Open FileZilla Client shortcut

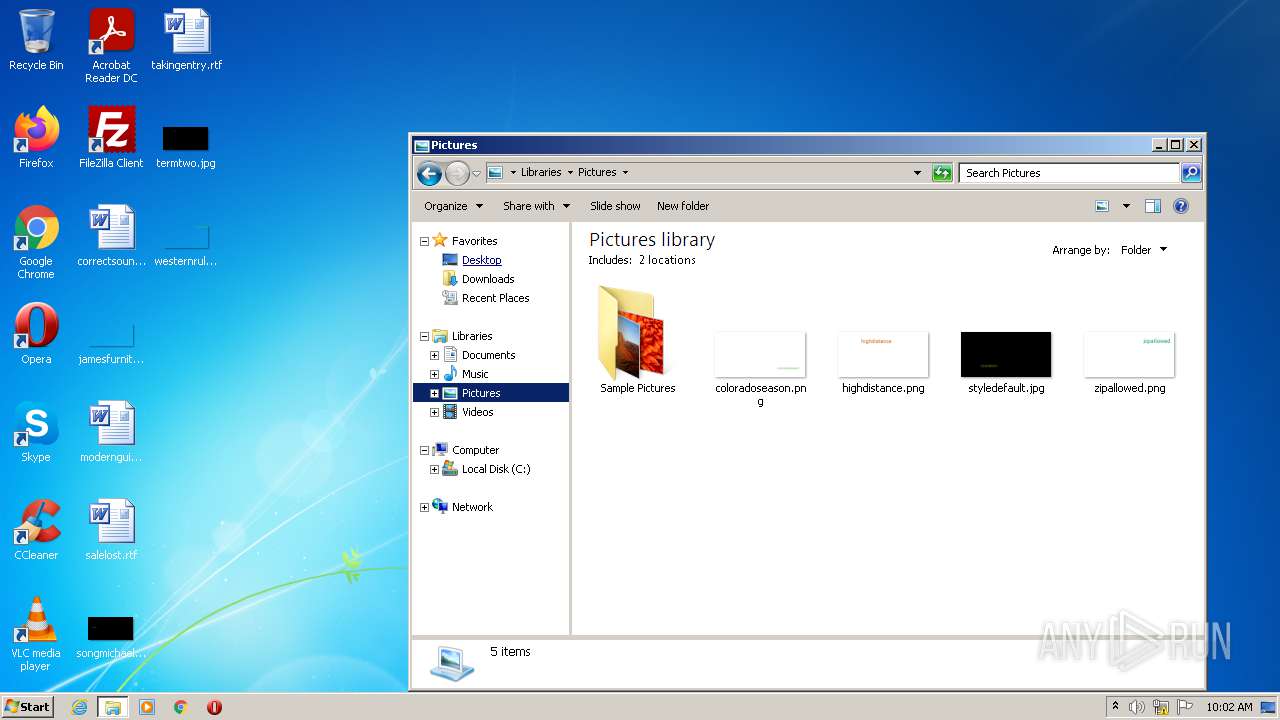(111, 138)
